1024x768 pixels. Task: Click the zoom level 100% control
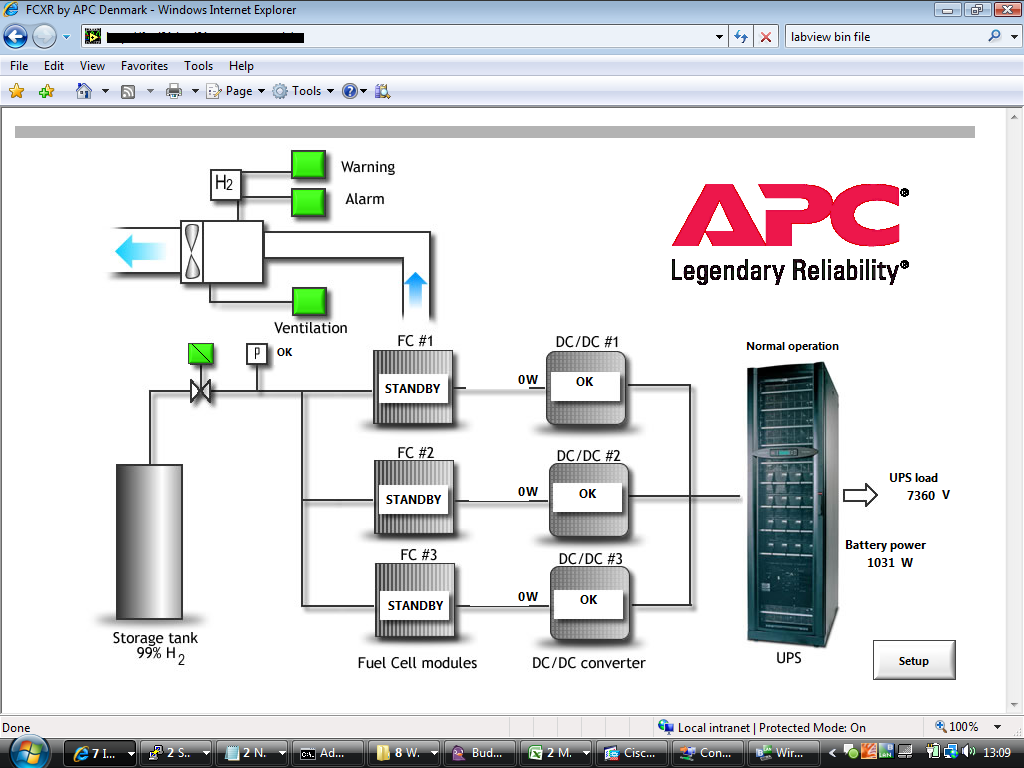(957, 727)
